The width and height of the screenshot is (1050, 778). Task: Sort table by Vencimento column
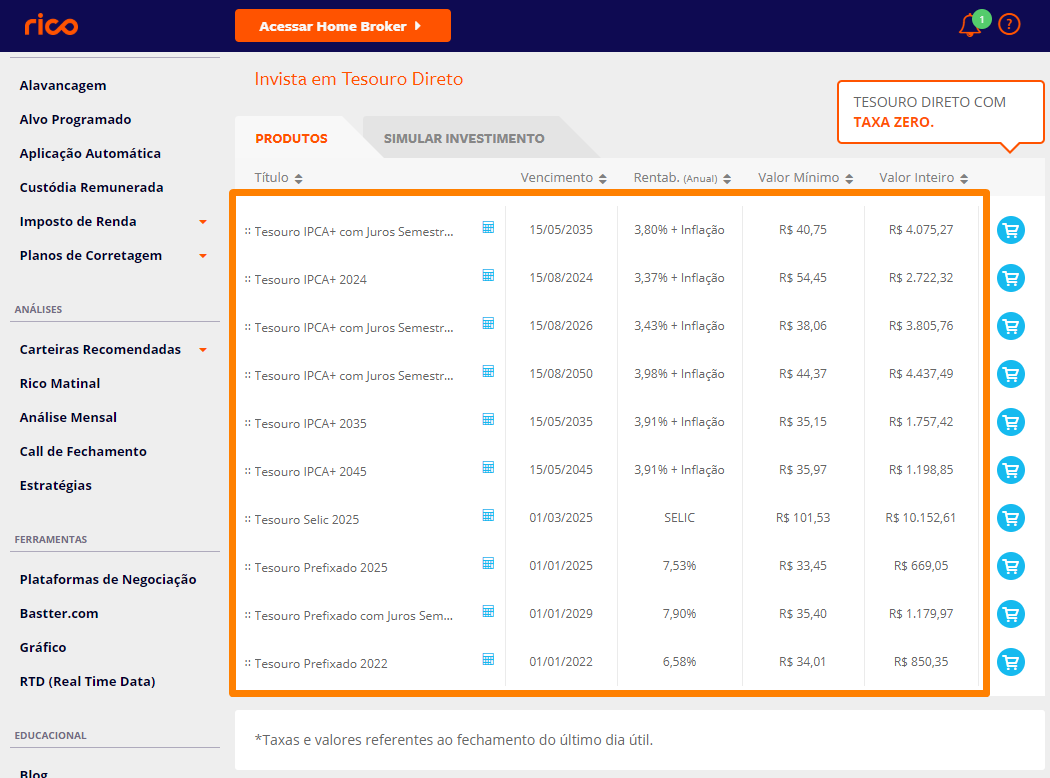coord(563,178)
